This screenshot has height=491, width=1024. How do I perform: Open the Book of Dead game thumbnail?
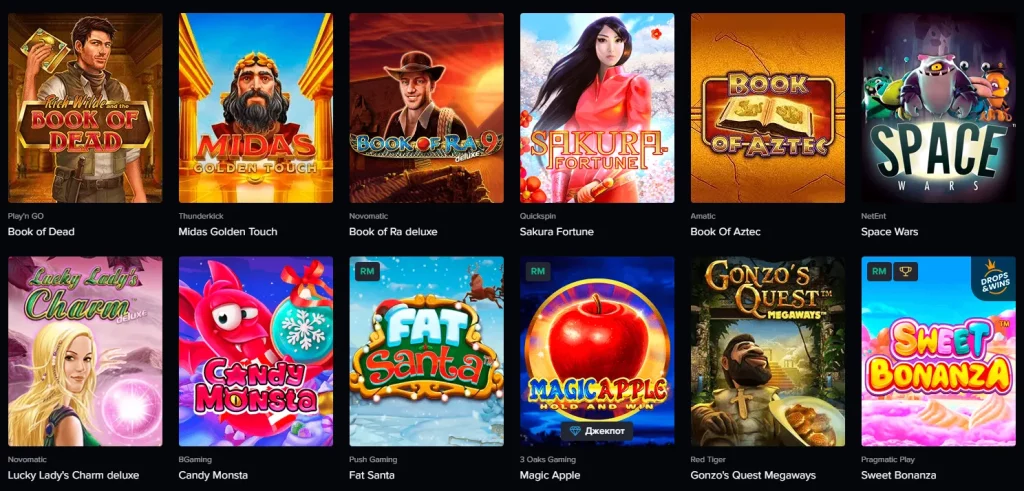coord(85,108)
